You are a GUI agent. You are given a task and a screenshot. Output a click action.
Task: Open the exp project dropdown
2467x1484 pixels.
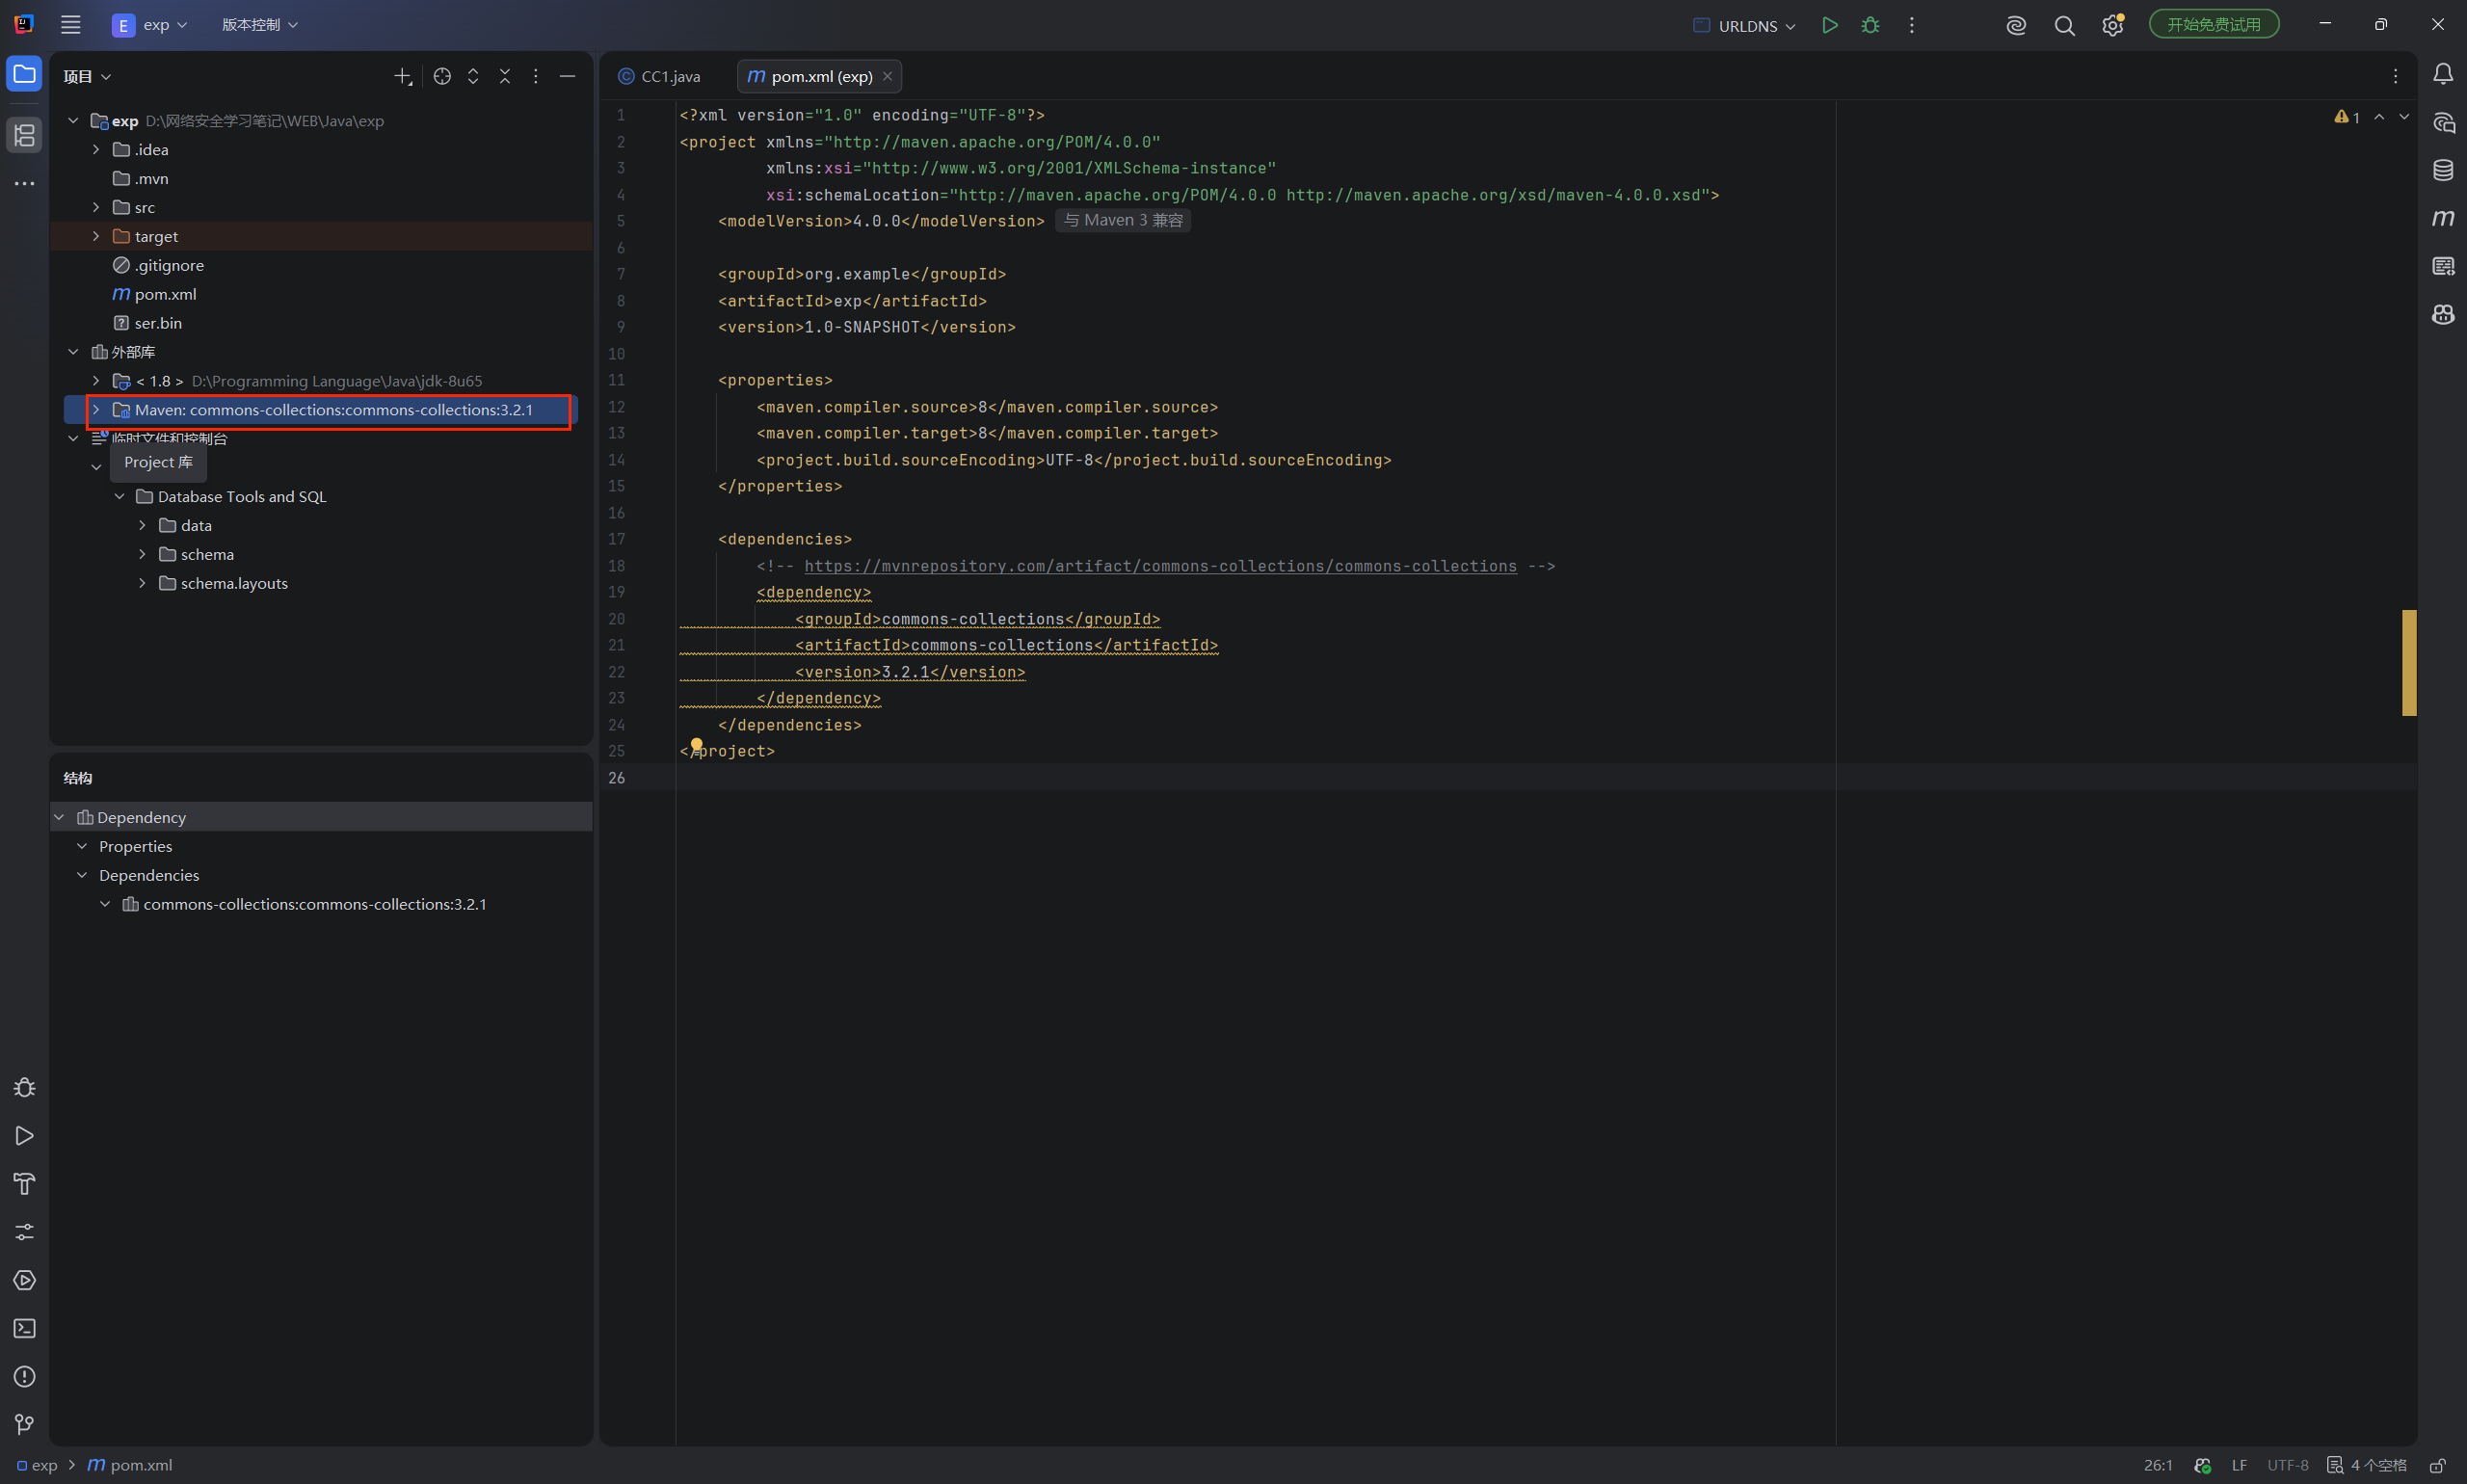click(x=150, y=25)
